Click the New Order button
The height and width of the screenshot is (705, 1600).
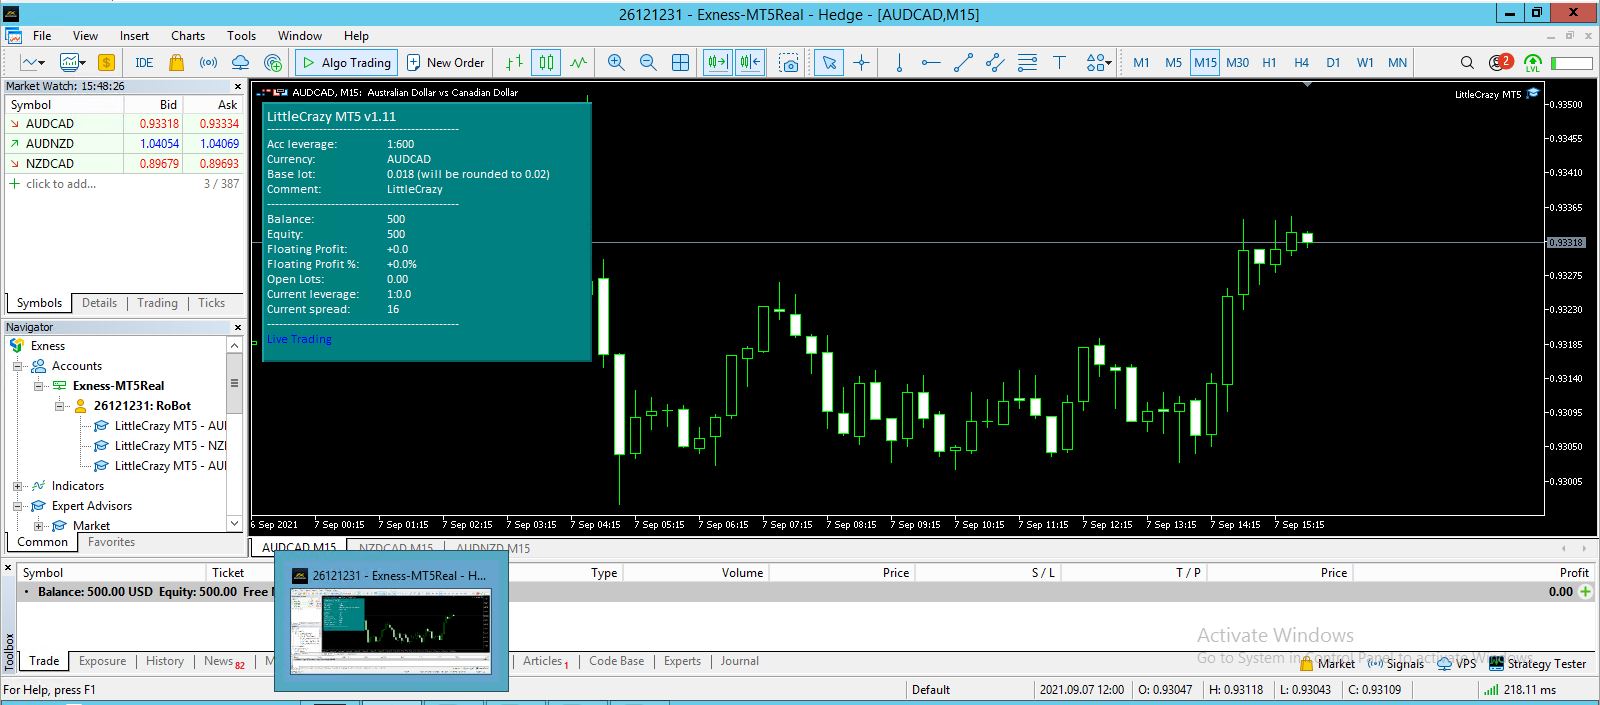[x=446, y=62]
